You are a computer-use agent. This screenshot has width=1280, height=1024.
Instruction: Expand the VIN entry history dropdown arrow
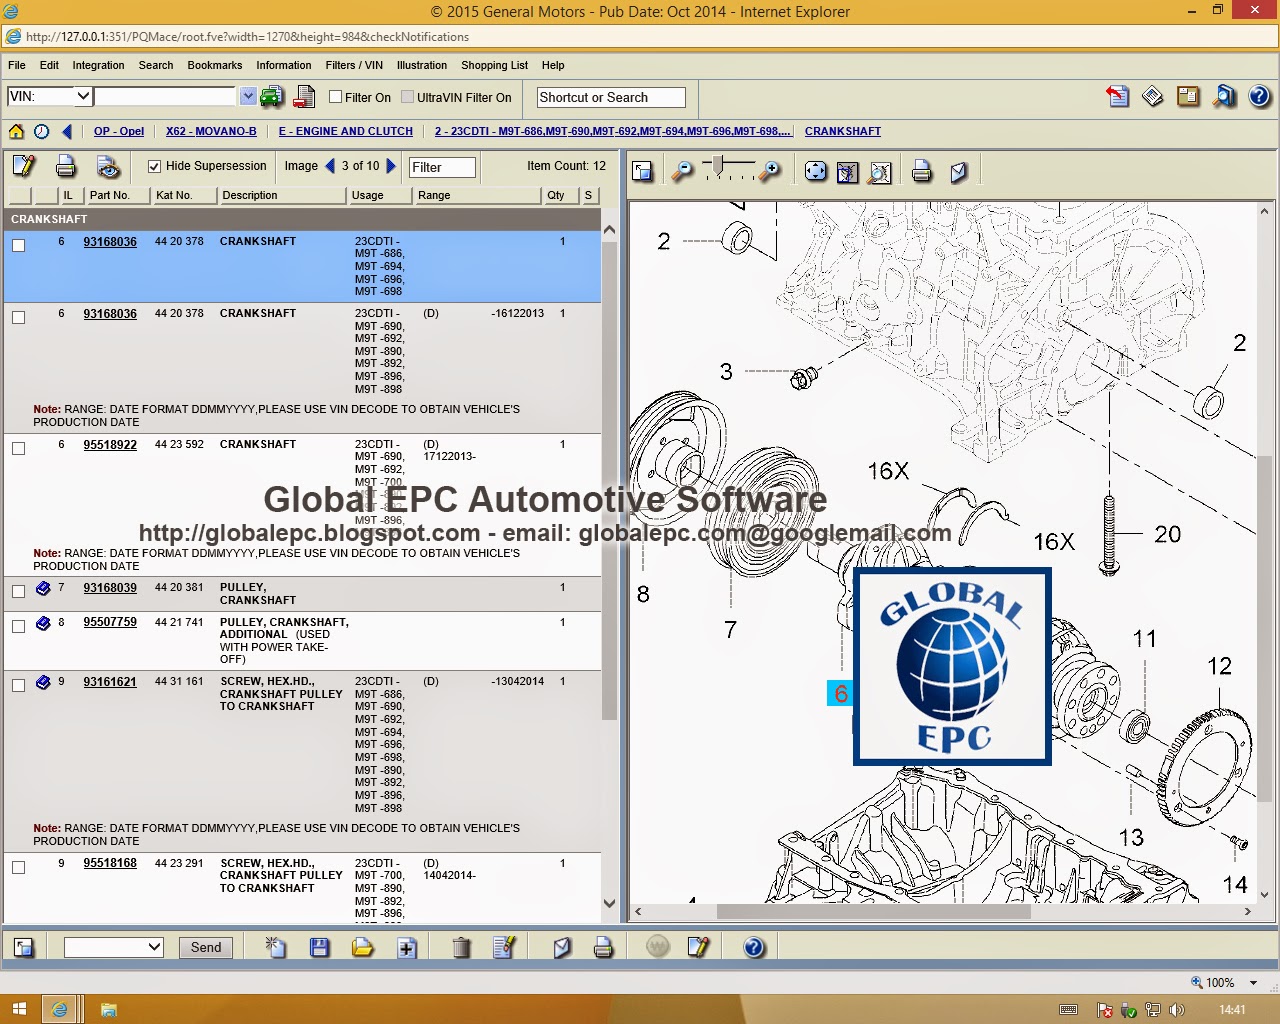click(x=248, y=96)
